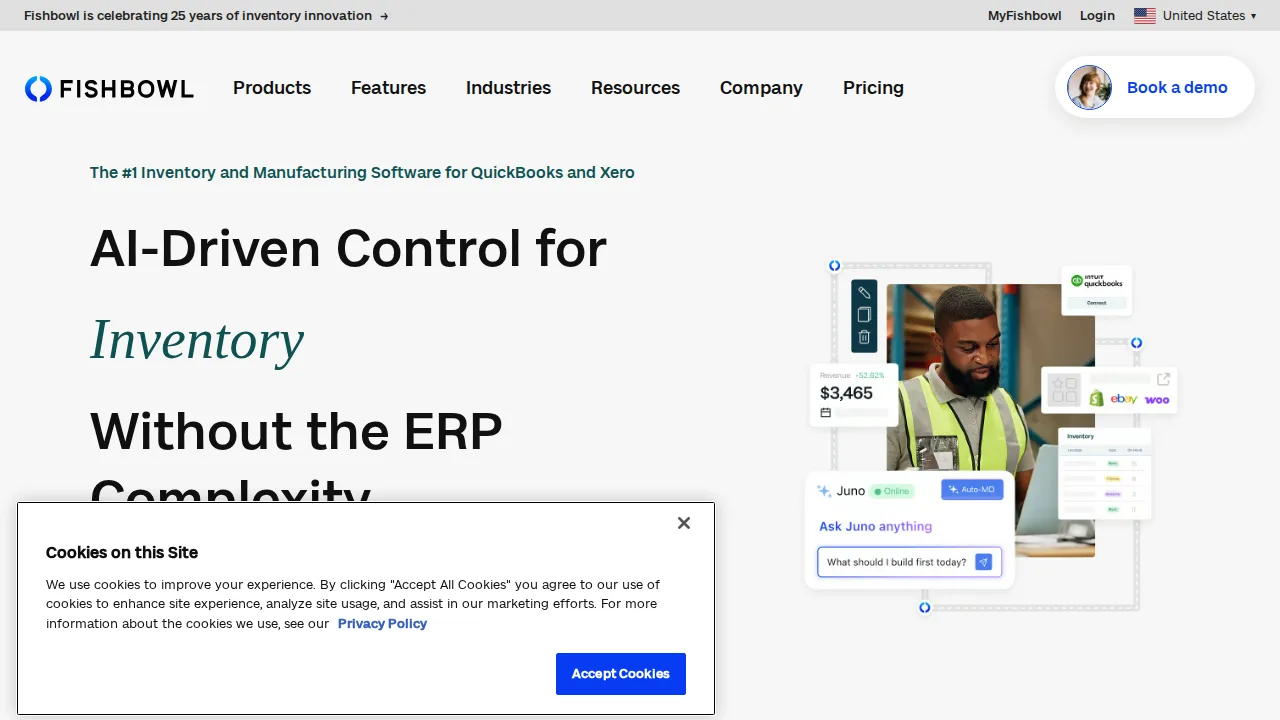Click the 'Cookies on this Site' title
The image size is (1280, 720).
coord(122,552)
